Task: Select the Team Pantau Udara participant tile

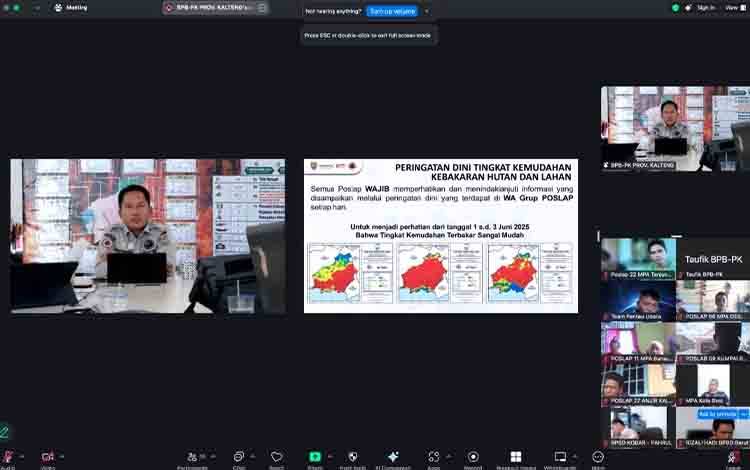Action: 639,301
